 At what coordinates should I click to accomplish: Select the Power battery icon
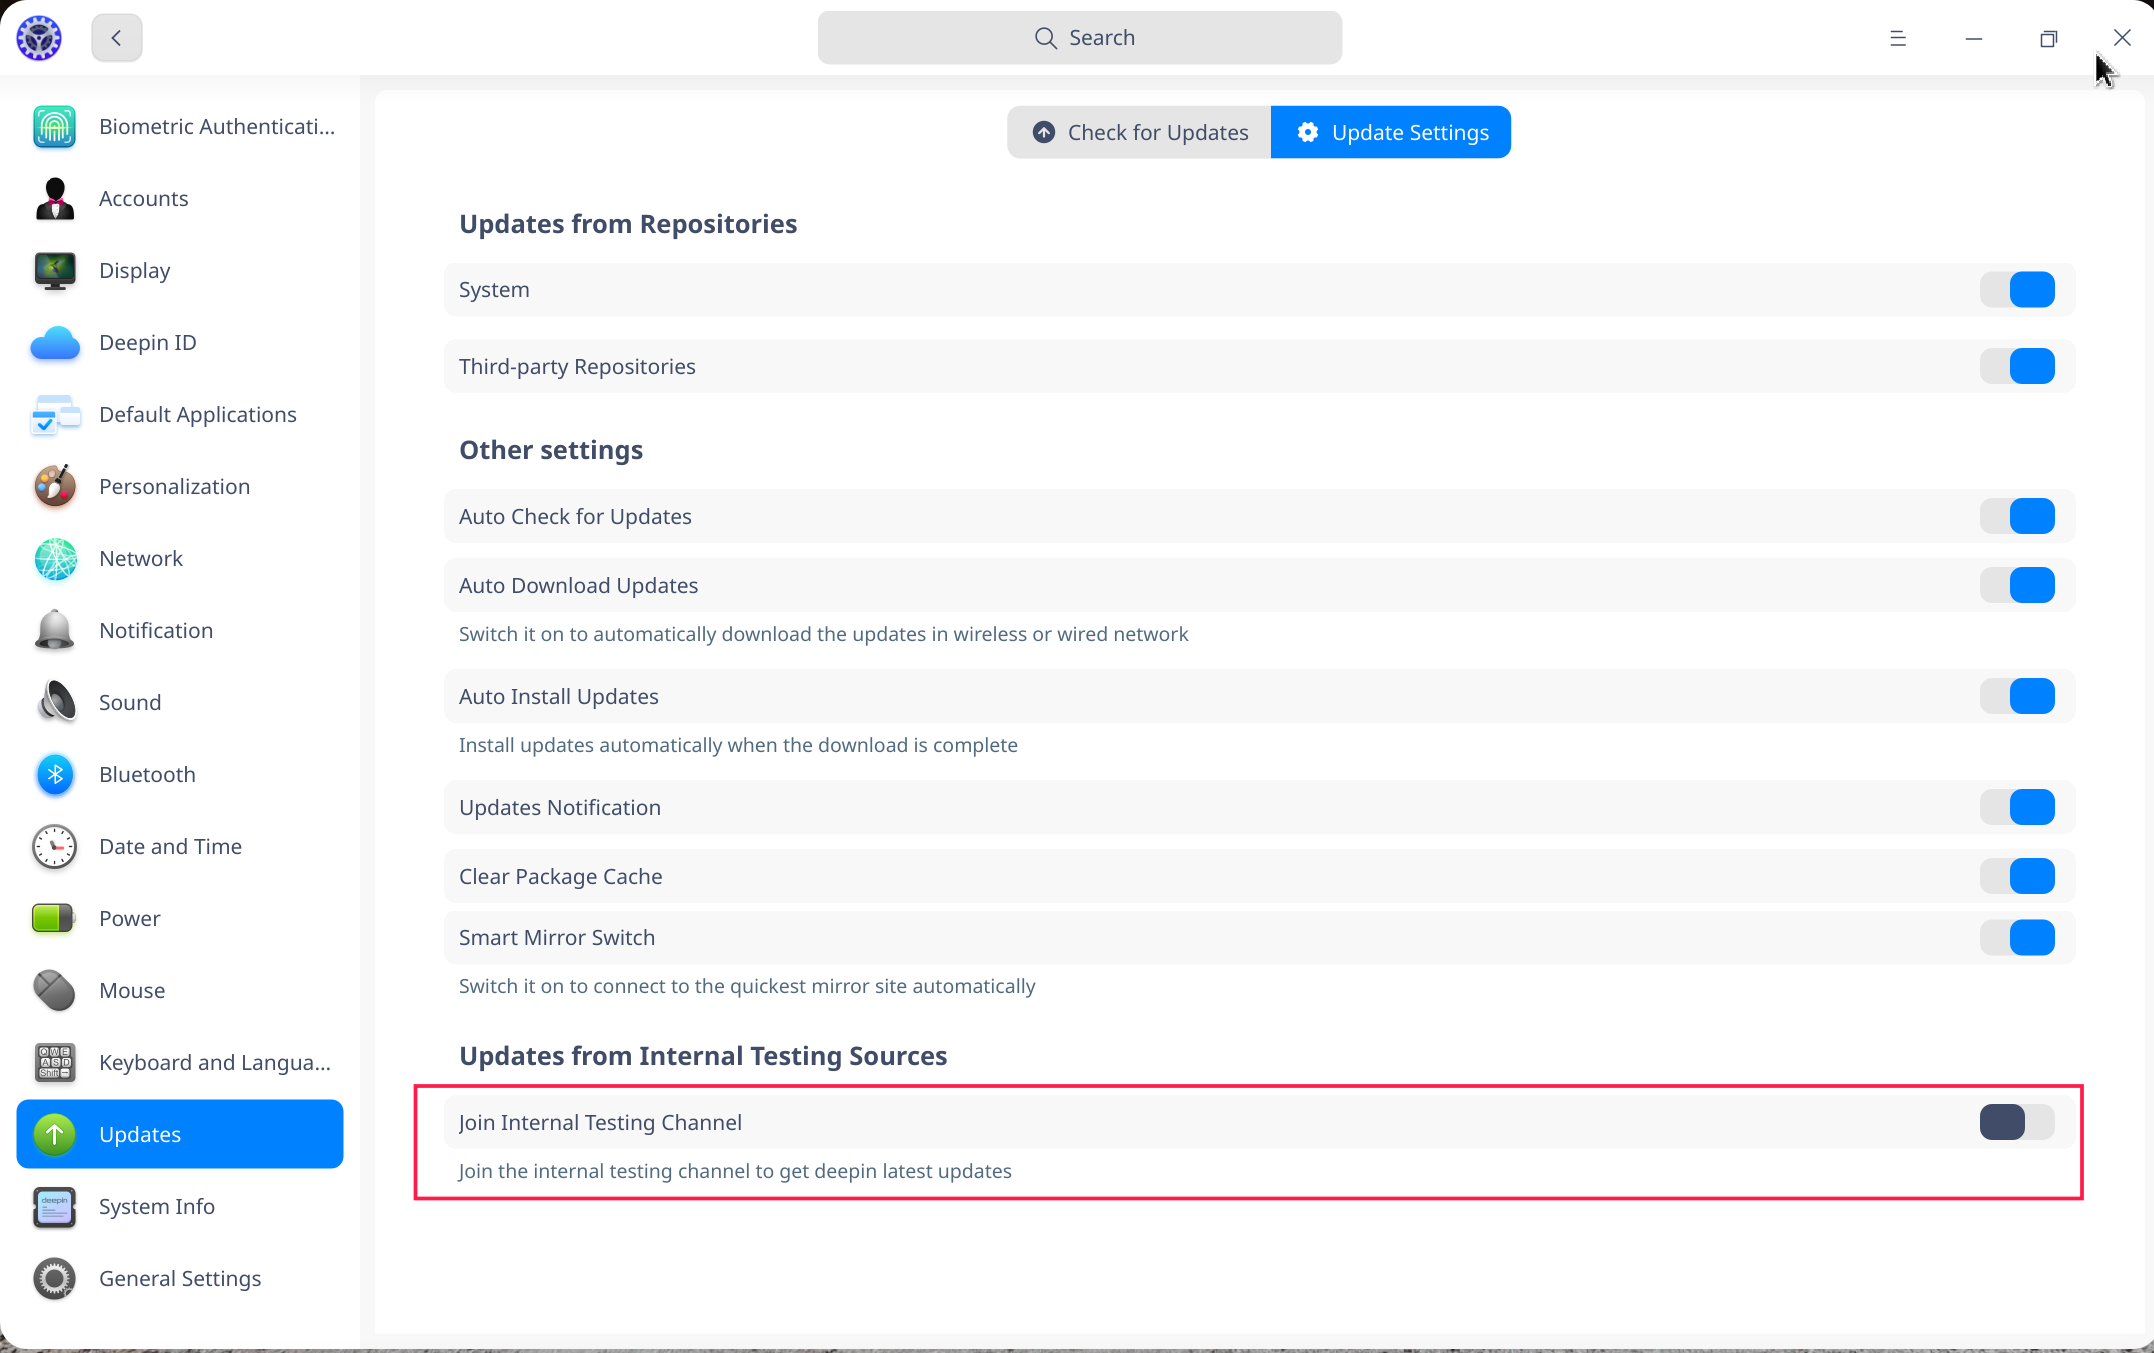pyautogui.click(x=54, y=919)
